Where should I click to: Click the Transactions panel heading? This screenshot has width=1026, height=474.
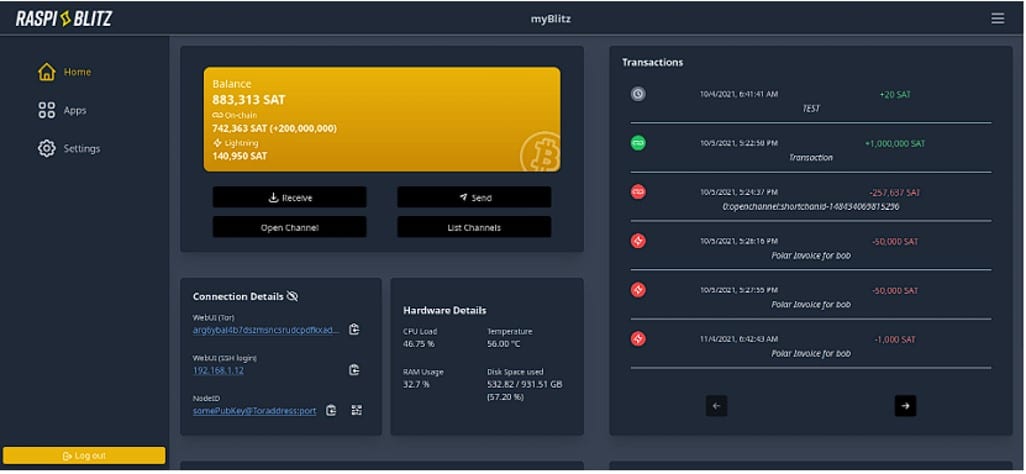coord(652,62)
